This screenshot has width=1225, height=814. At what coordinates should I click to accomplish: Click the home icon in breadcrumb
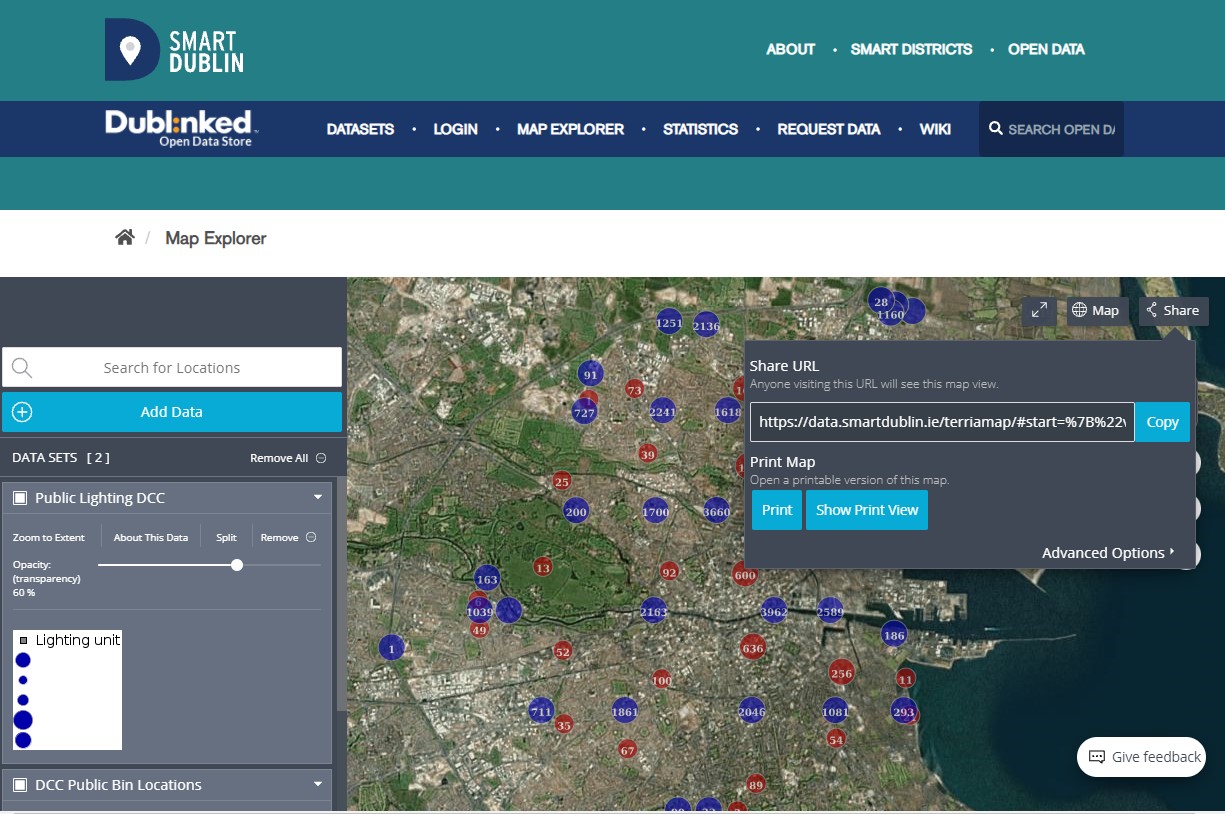(125, 238)
